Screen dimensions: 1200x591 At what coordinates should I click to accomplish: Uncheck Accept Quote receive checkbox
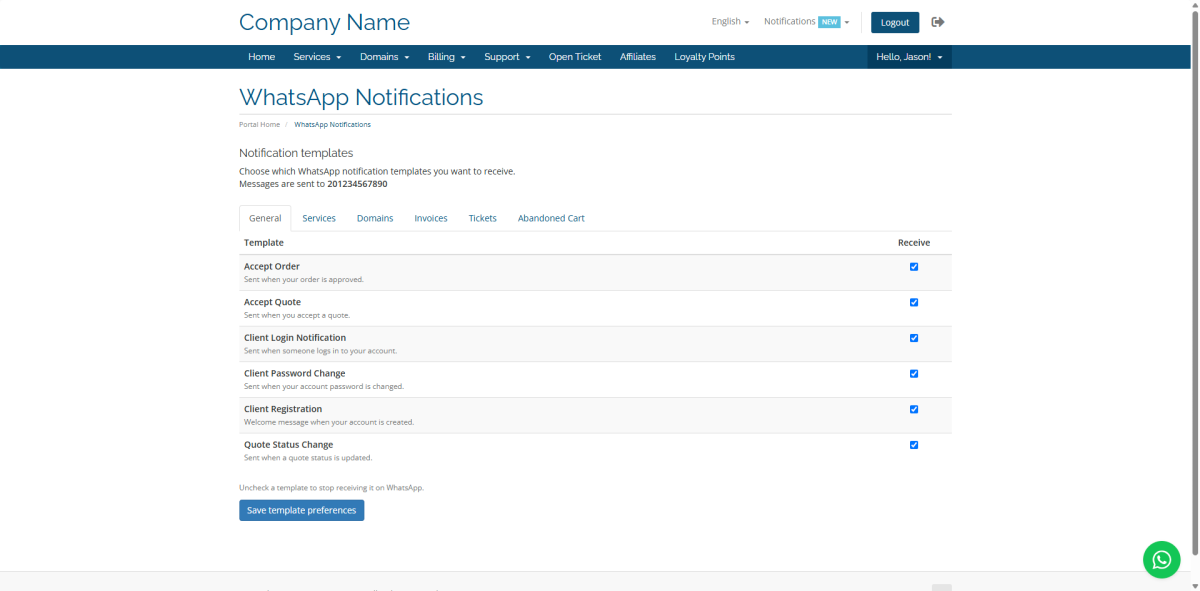(914, 302)
